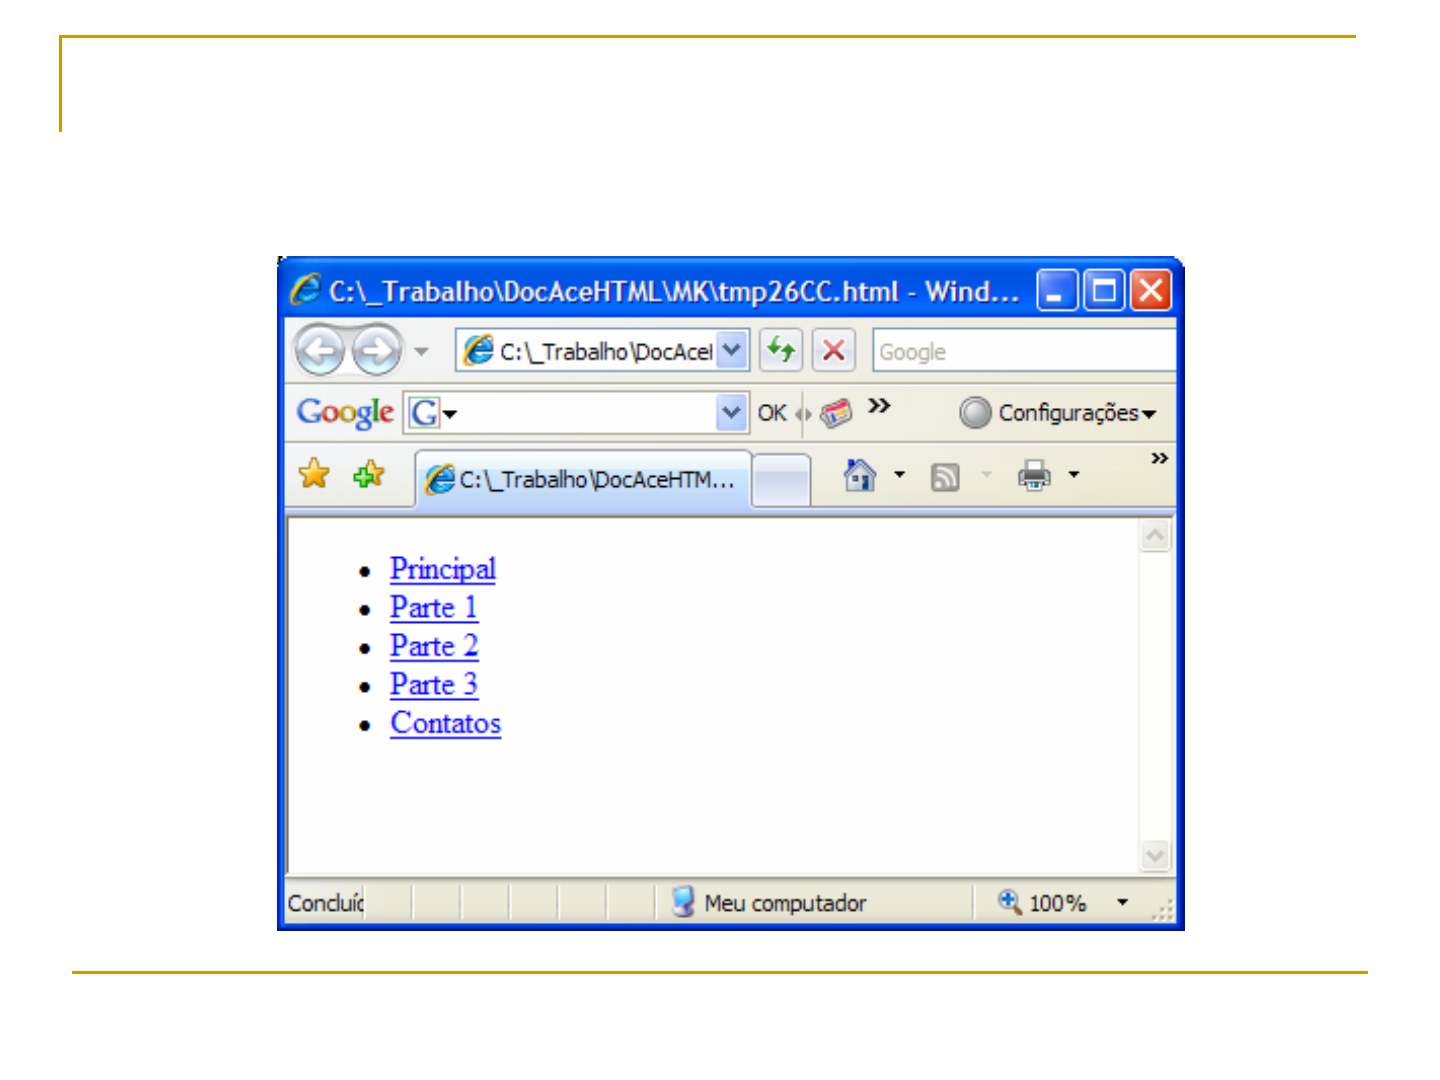Open the Configurações dropdown menu
The width and height of the screenshot is (1440, 1080).
pos(1058,412)
